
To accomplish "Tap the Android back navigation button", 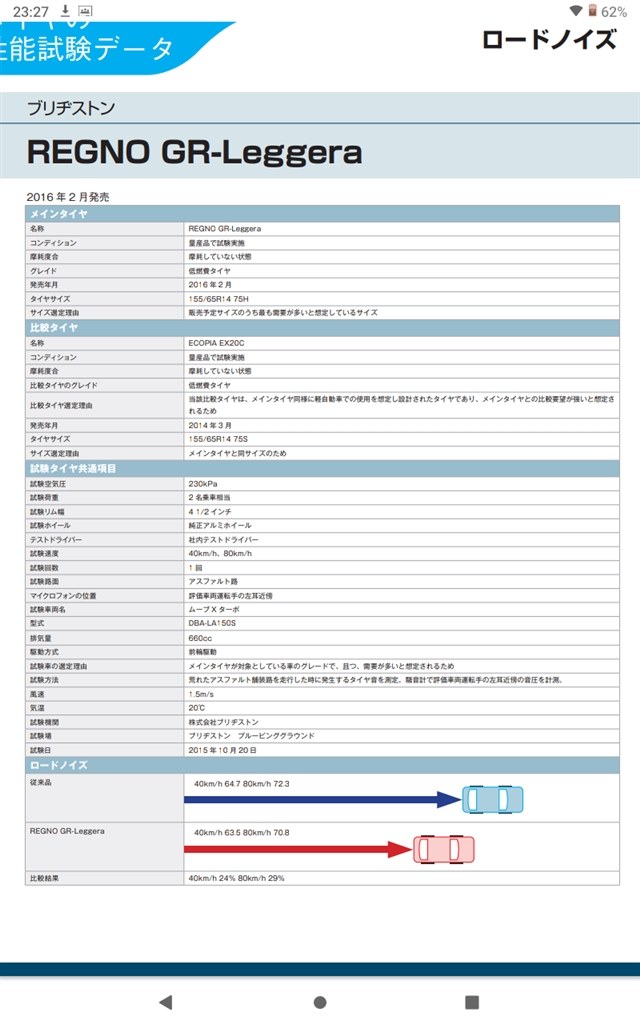I will [x=166, y=1002].
